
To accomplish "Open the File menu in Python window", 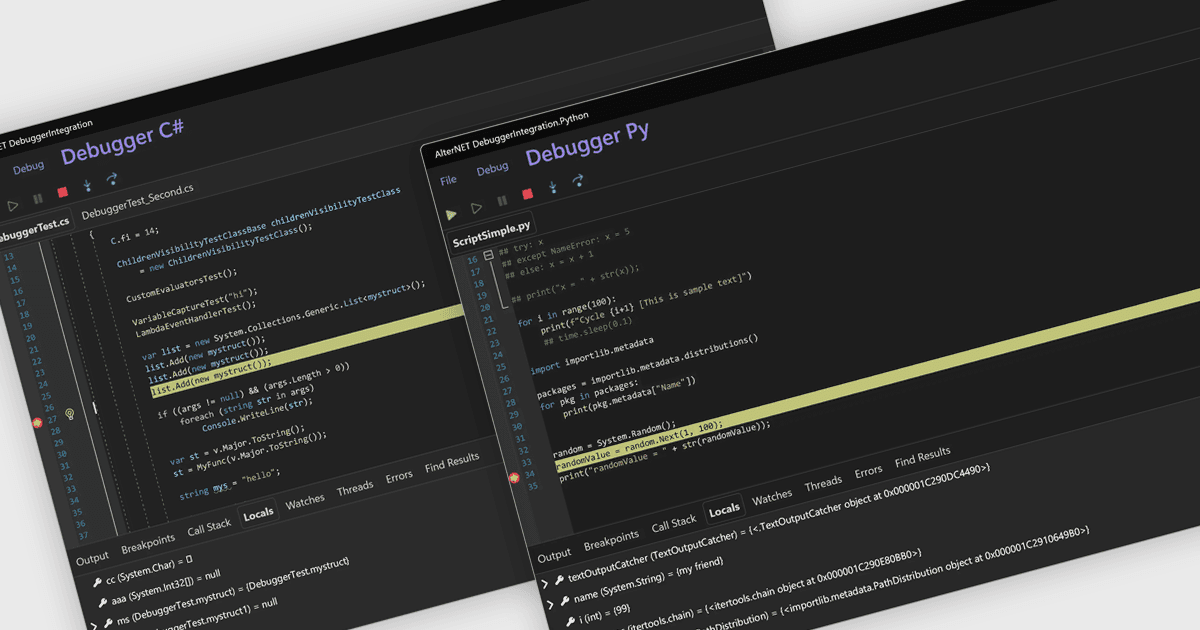I will 449,180.
